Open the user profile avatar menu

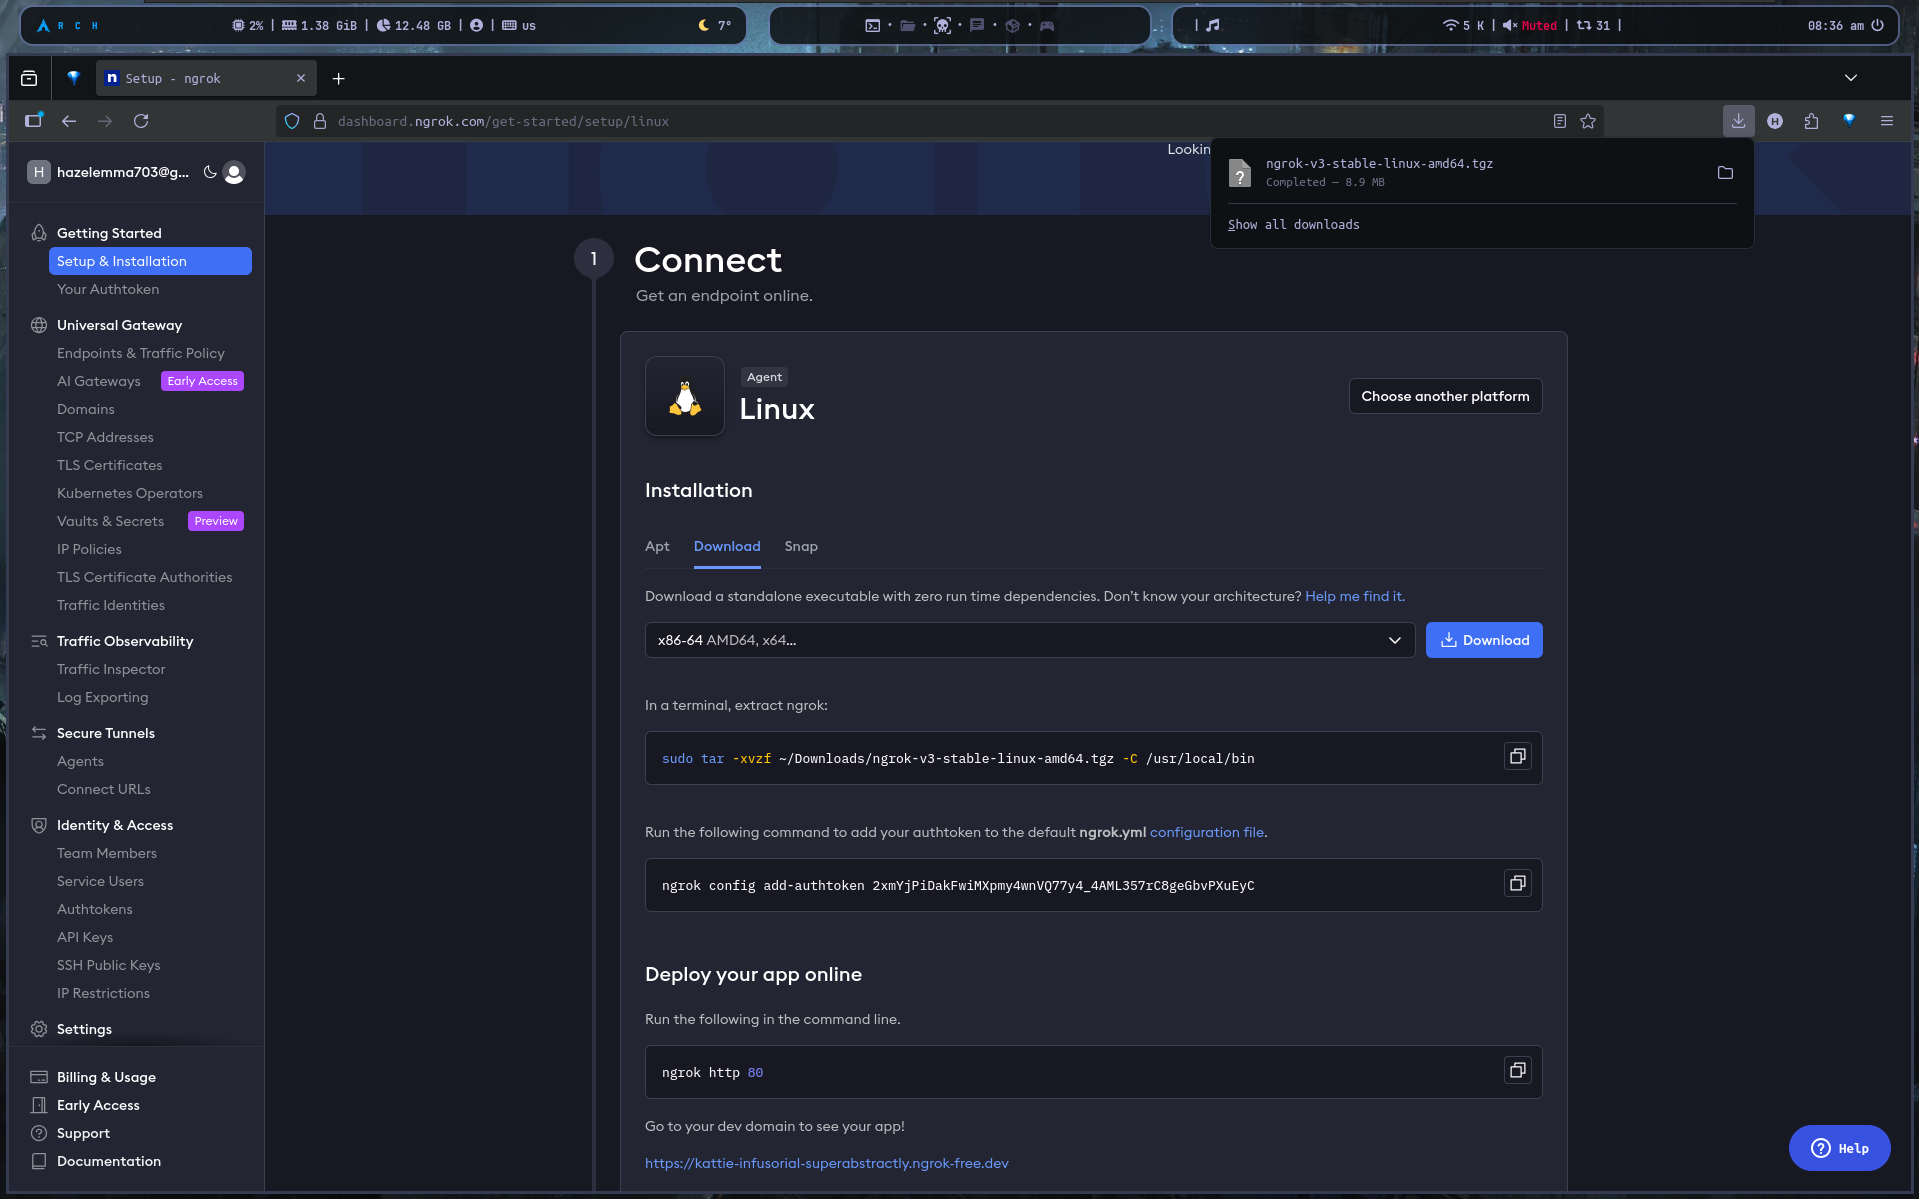(234, 172)
